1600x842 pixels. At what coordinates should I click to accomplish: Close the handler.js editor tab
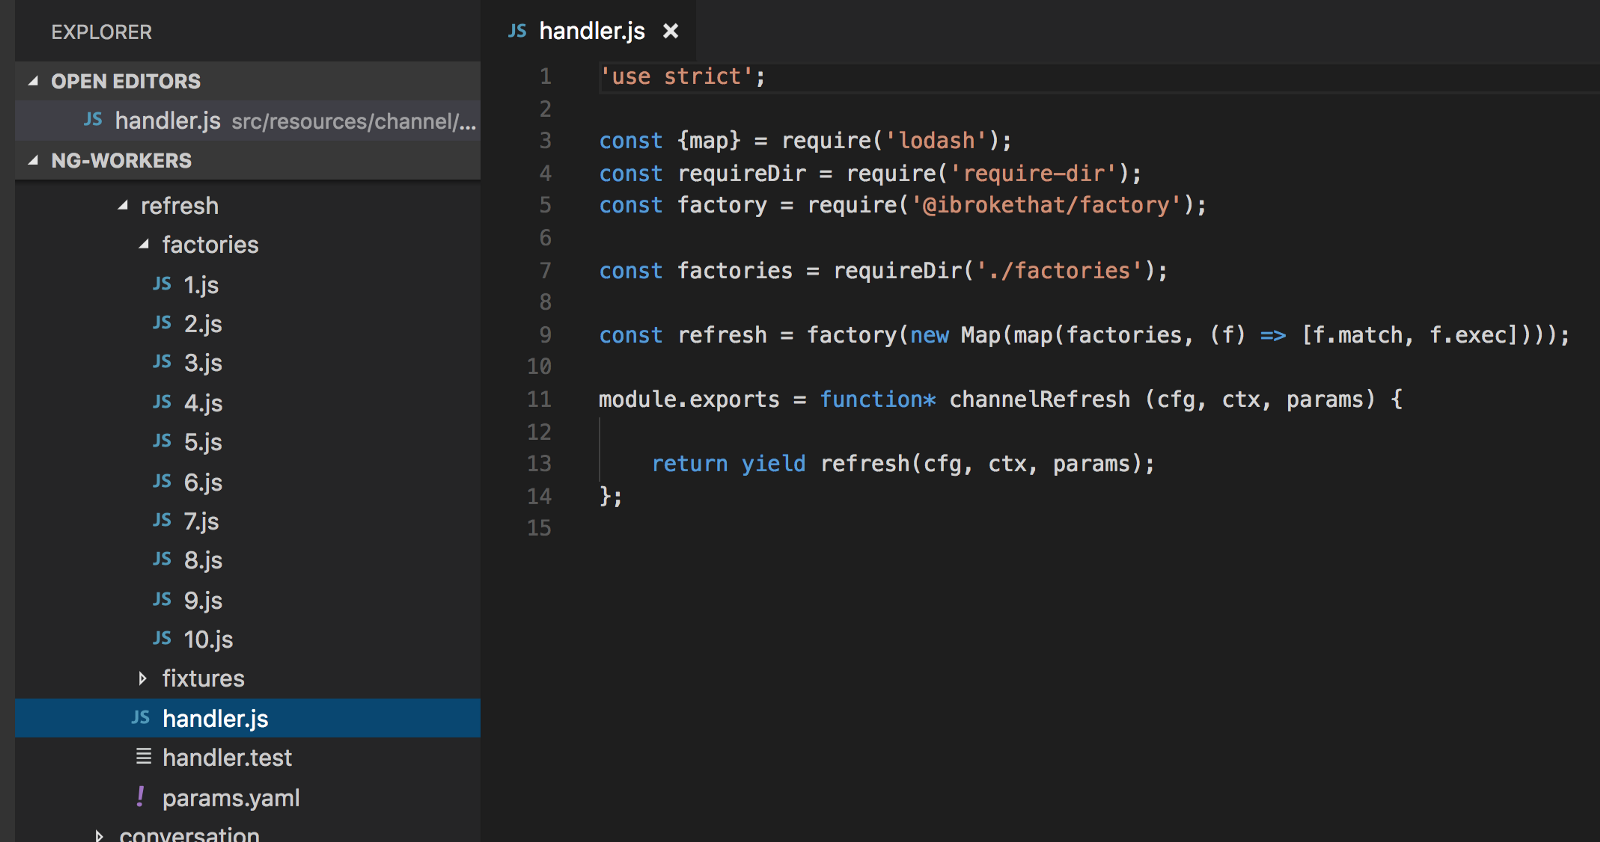click(671, 31)
